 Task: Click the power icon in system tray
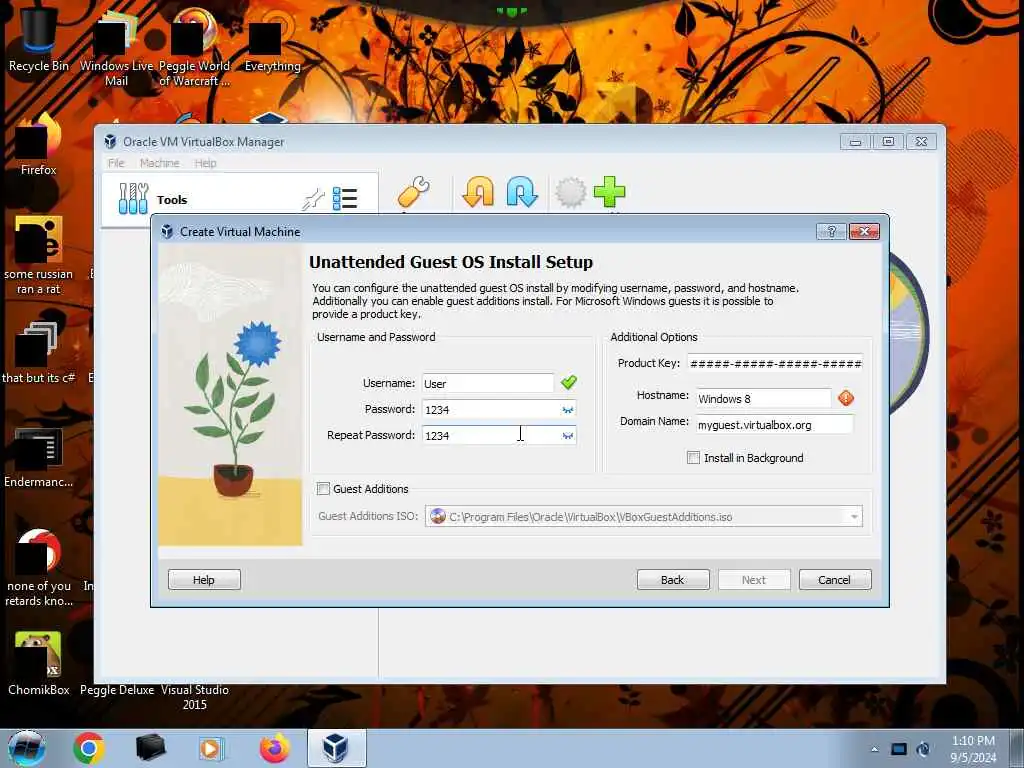click(x=923, y=749)
